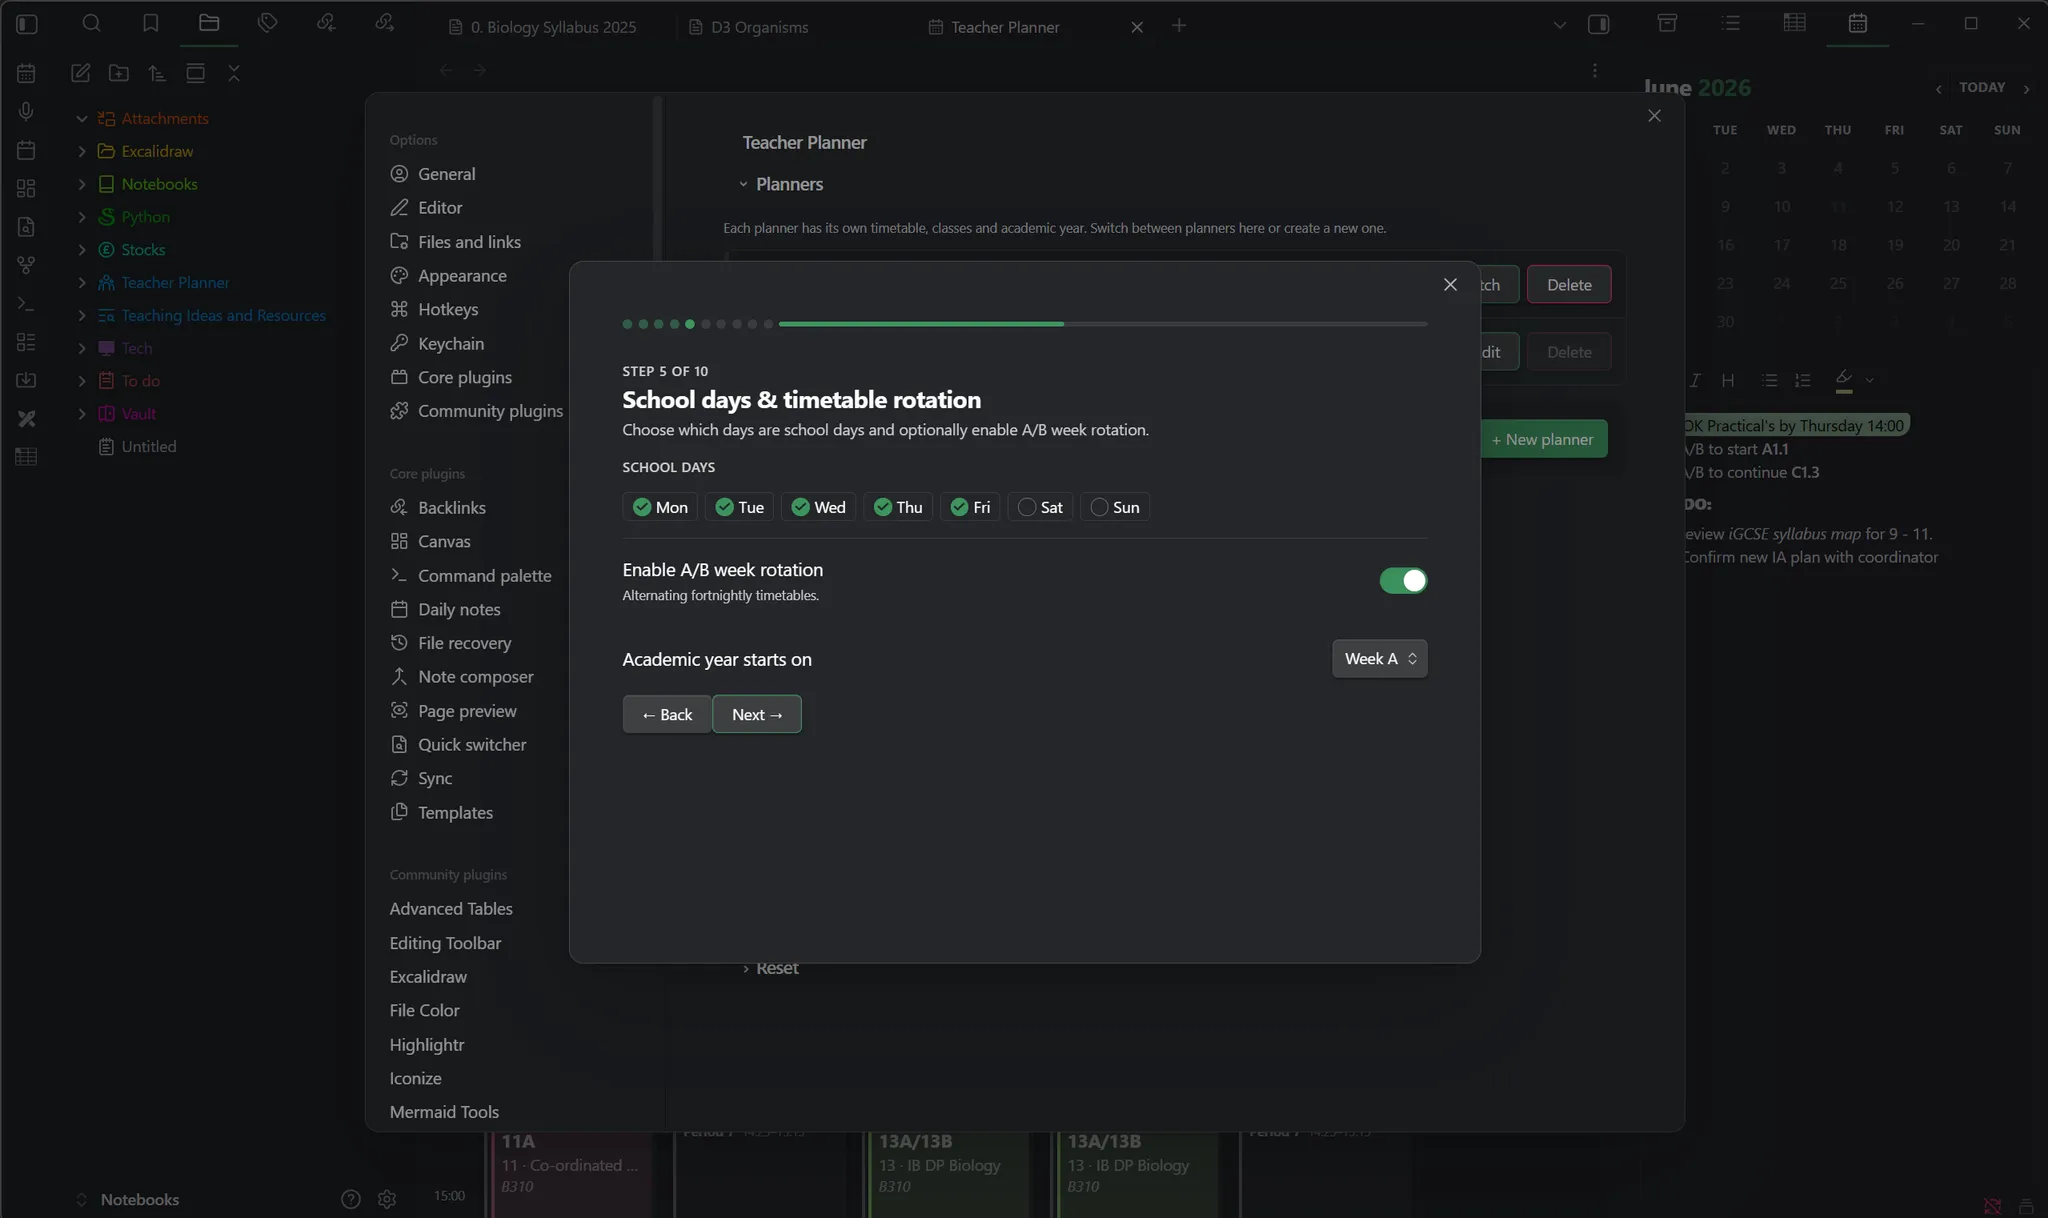The image size is (2048, 1218).
Task: Click bullet list icon in toolbar
Action: click(x=1769, y=380)
